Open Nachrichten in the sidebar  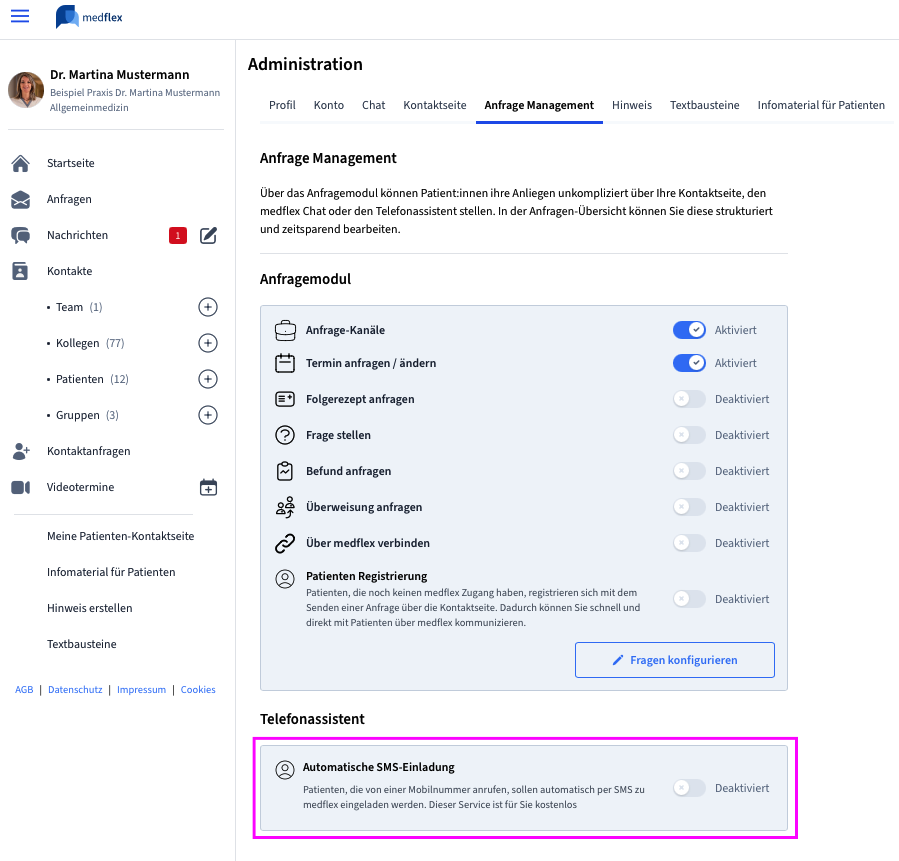(77, 236)
